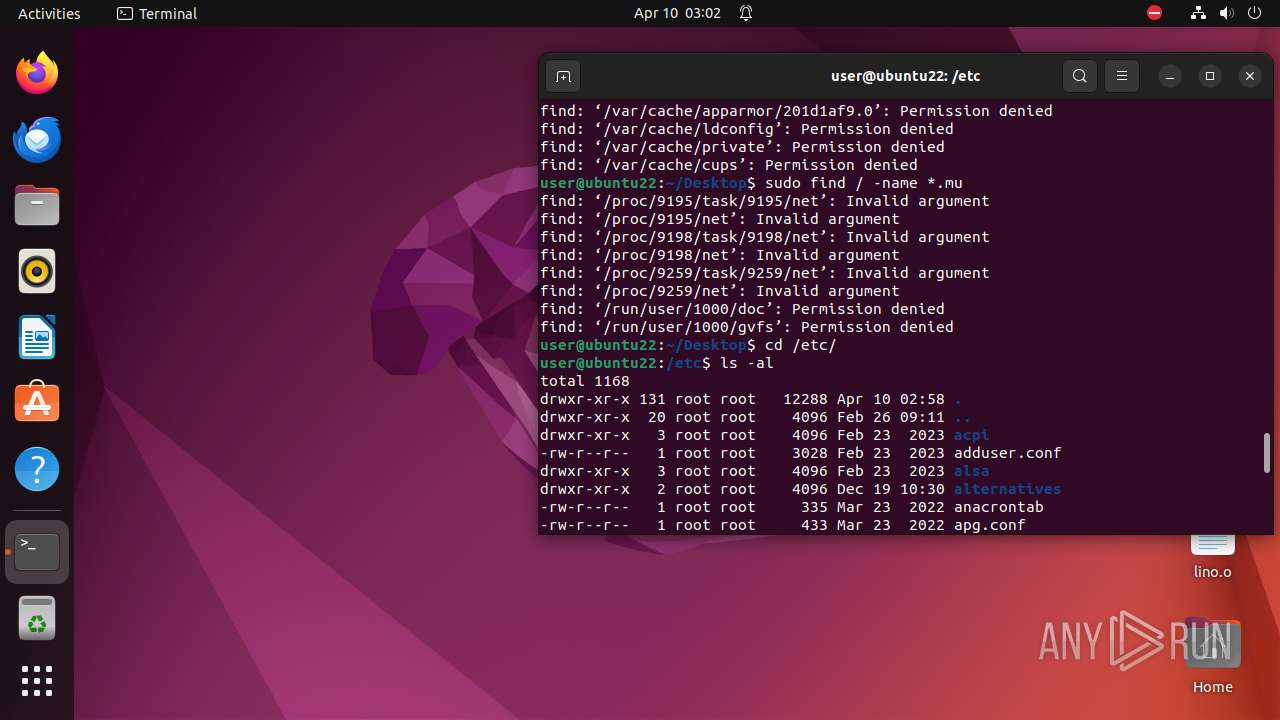Open the Activities overview

[x=49, y=13]
